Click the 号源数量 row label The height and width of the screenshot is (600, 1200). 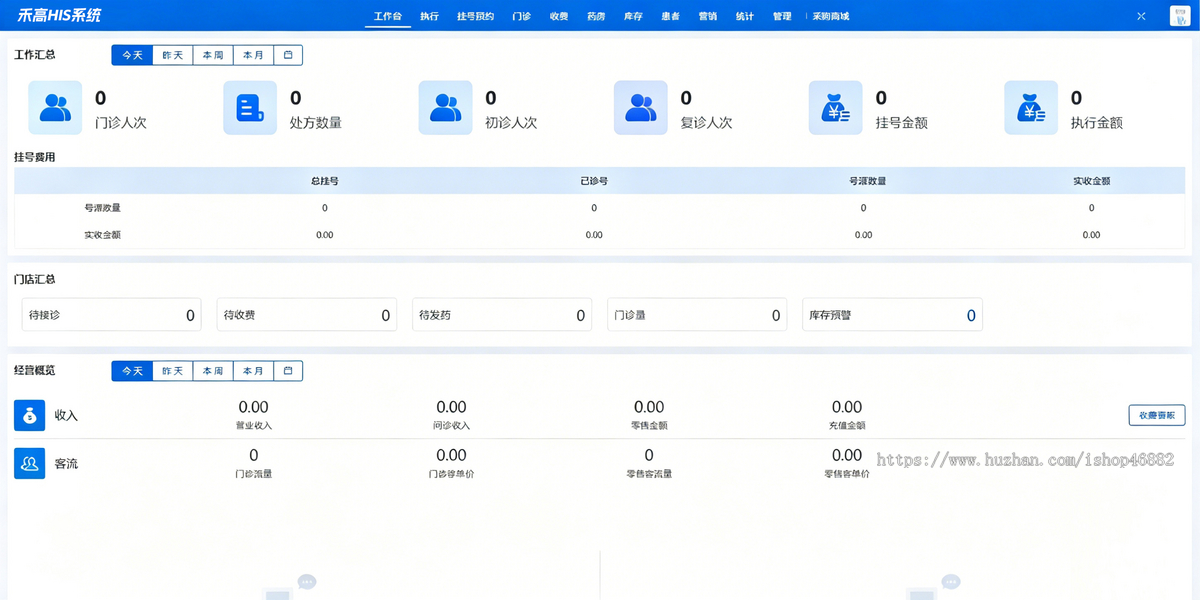[x=102, y=208]
